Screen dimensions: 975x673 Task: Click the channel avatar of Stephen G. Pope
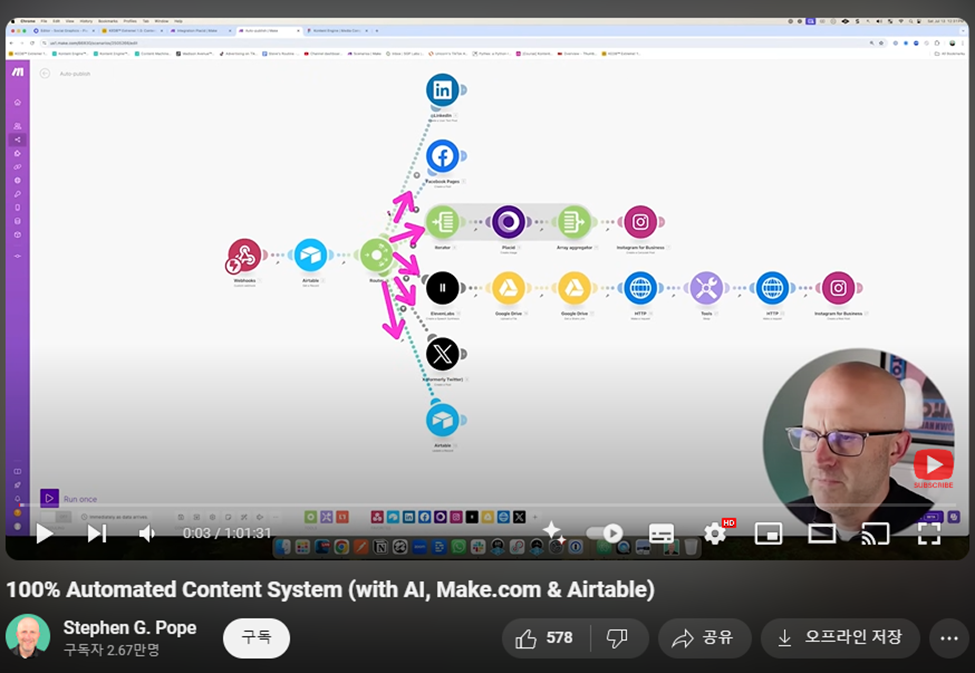(x=28, y=637)
